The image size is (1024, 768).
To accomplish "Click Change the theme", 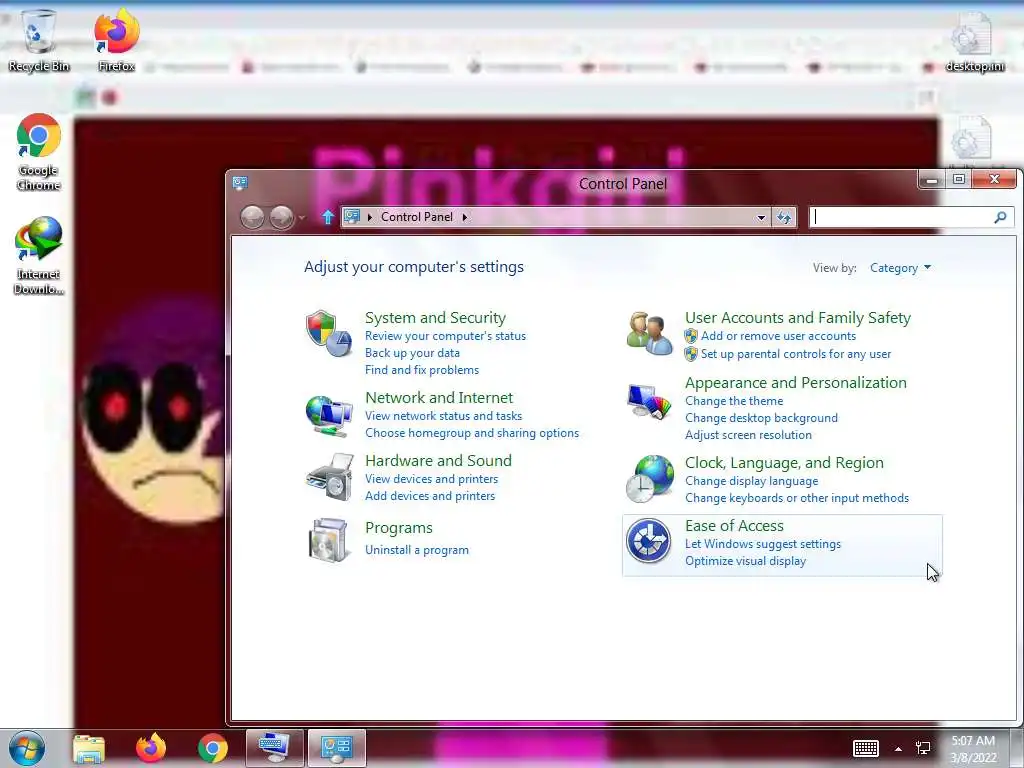I will tap(733, 401).
